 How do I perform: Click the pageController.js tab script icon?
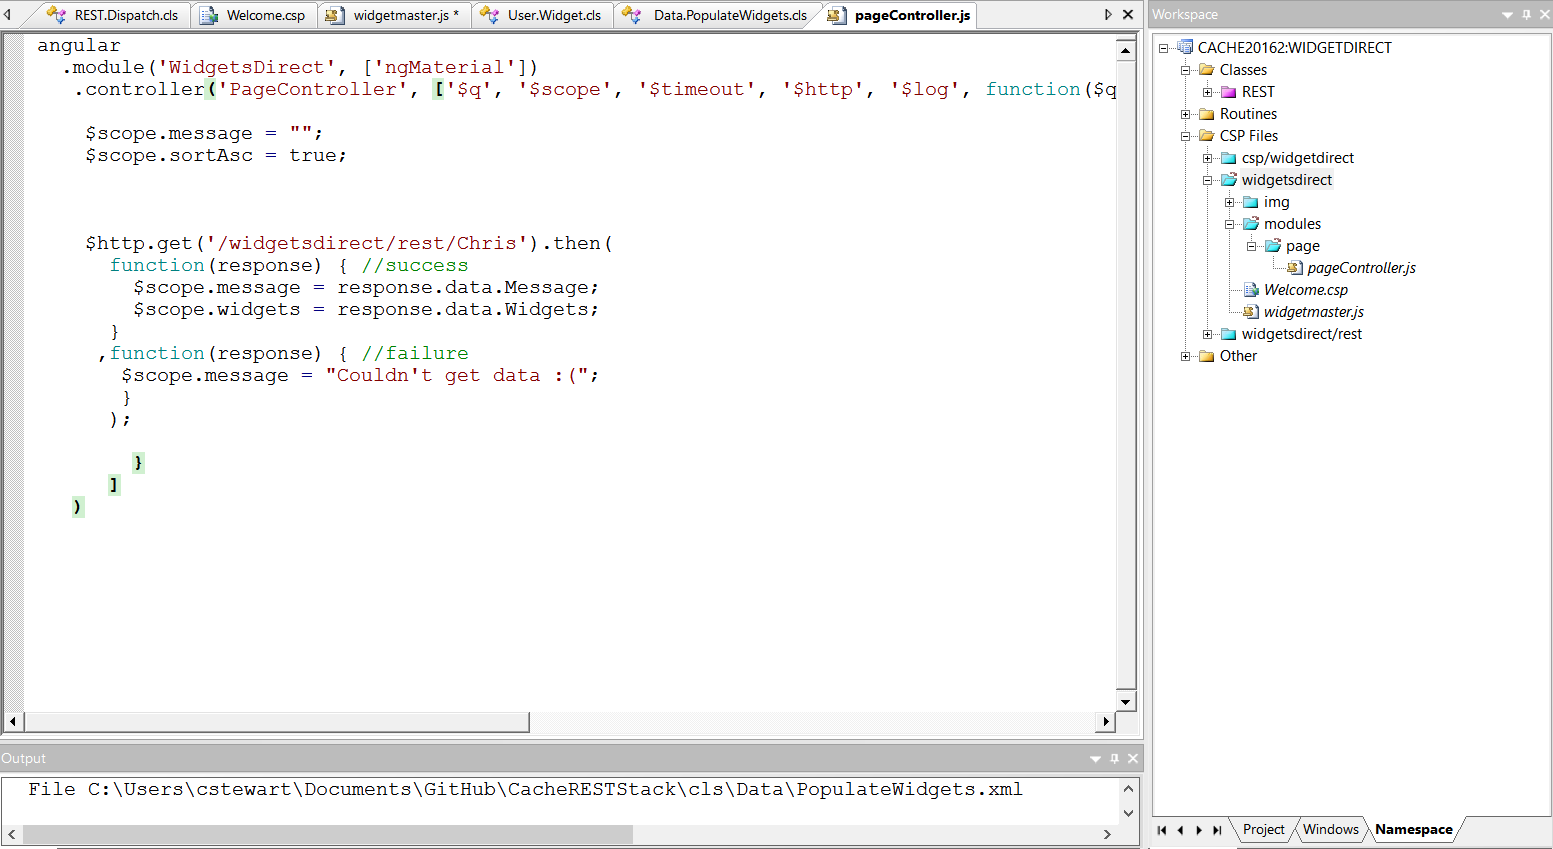pos(837,15)
